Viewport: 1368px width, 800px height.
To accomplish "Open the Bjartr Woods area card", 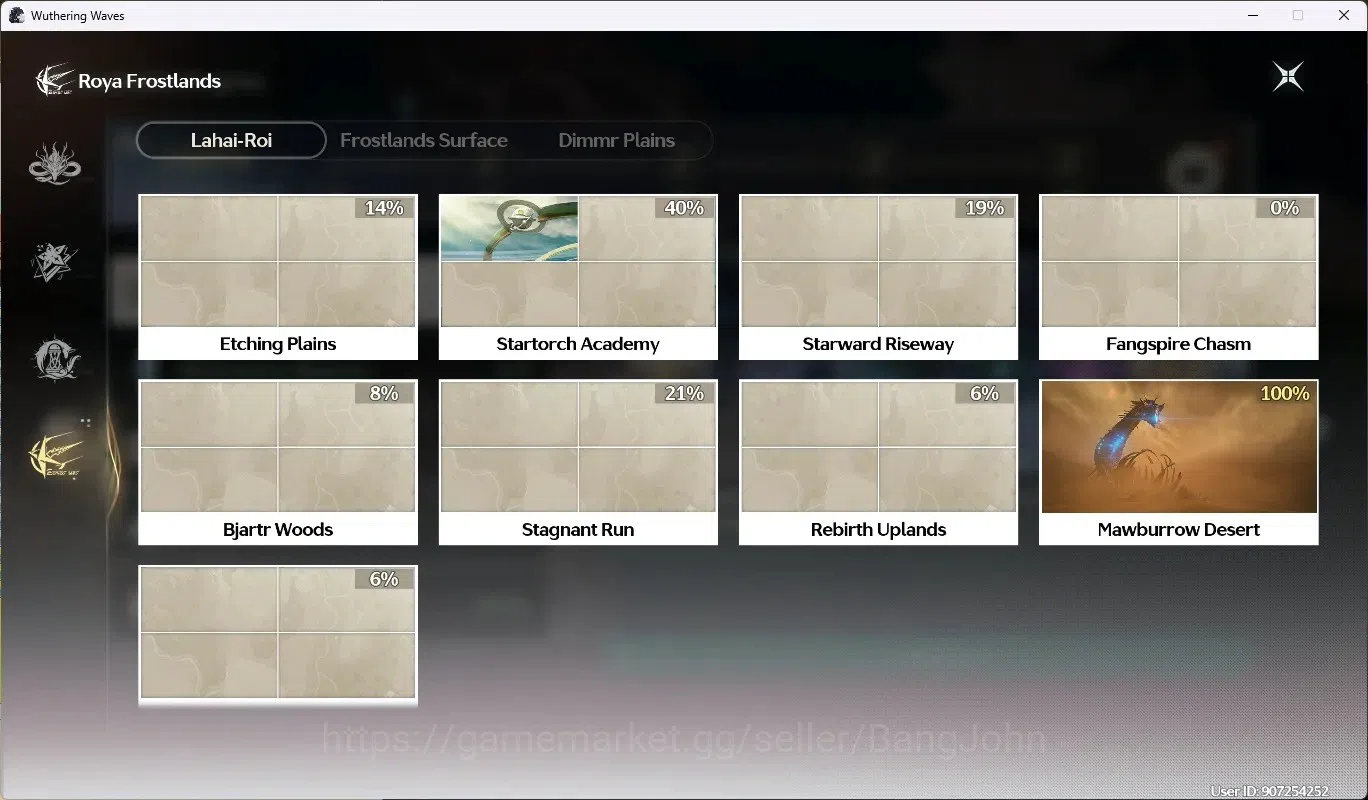I will point(278,462).
